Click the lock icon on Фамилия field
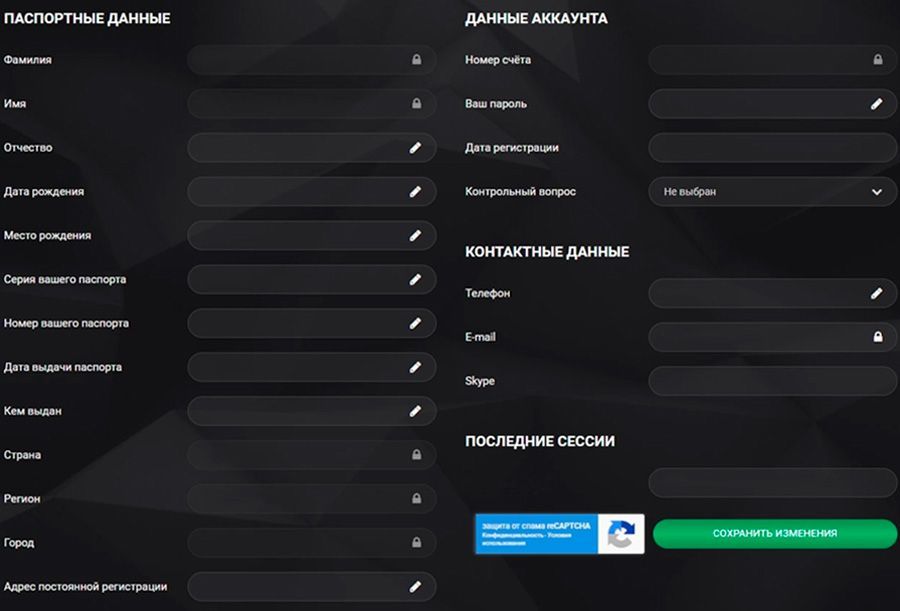Image resolution: width=900 pixels, height=611 pixels. 417,60
